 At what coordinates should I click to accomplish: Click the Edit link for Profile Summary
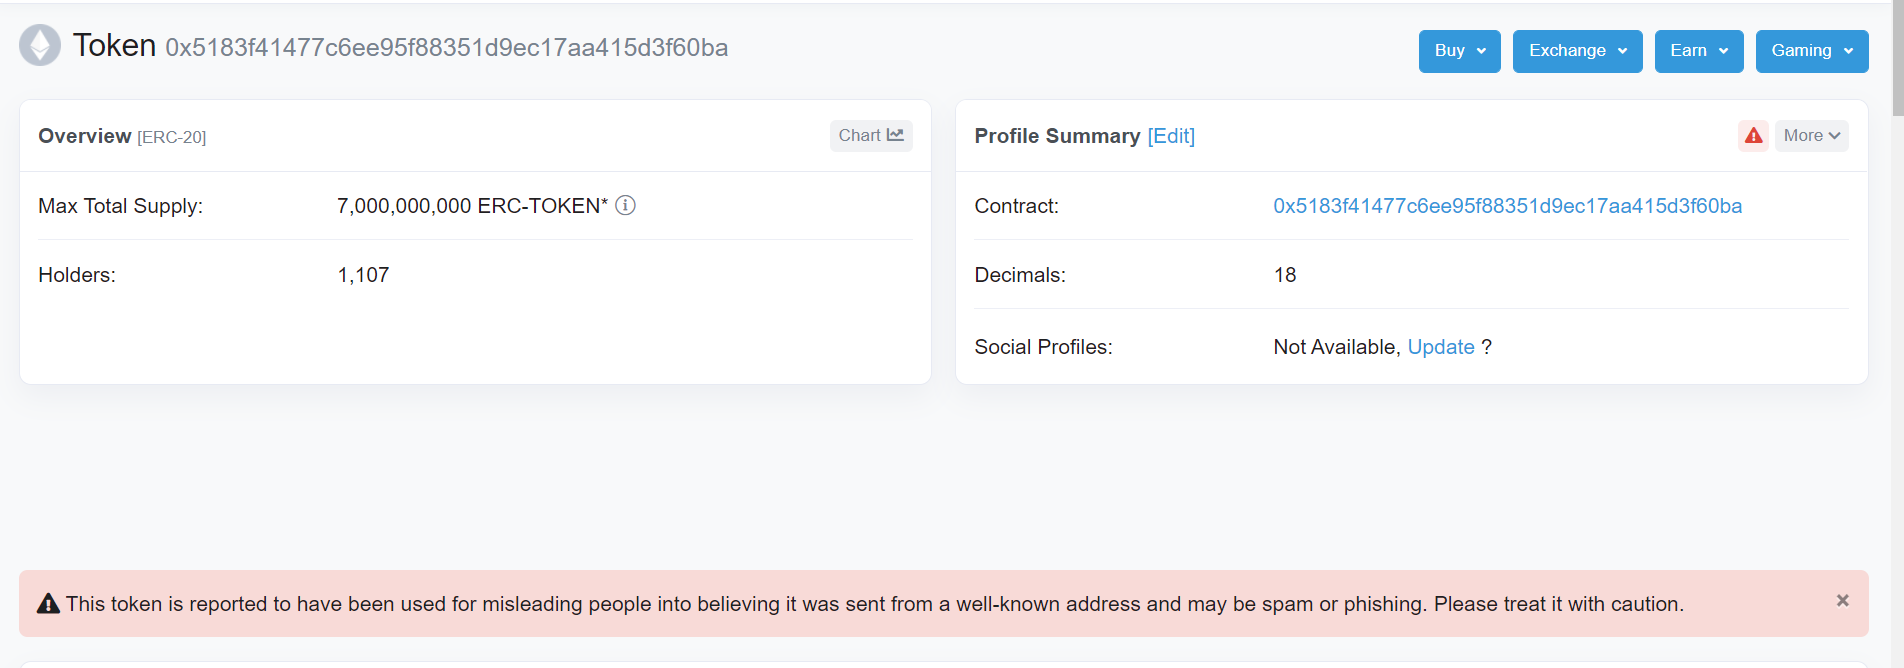[1171, 136]
